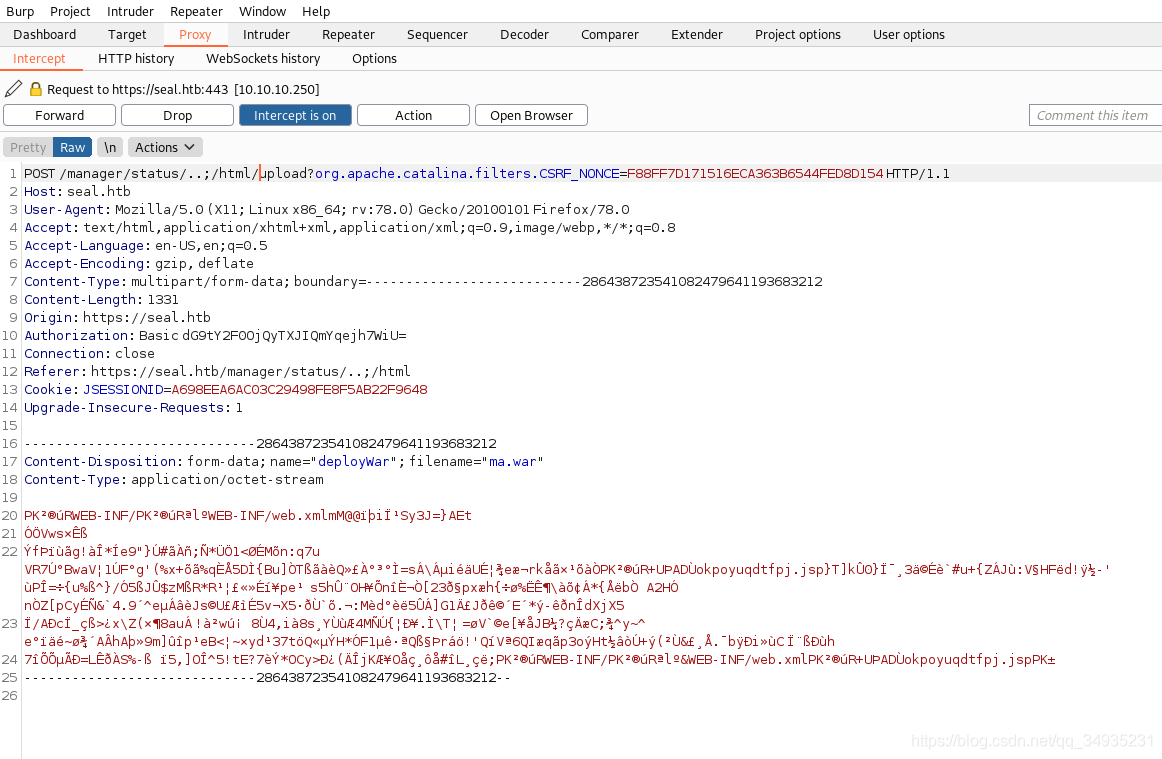Click the 'Origin: https://seal.htb' header
This screenshot has width=1162, height=759.
point(117,317)
